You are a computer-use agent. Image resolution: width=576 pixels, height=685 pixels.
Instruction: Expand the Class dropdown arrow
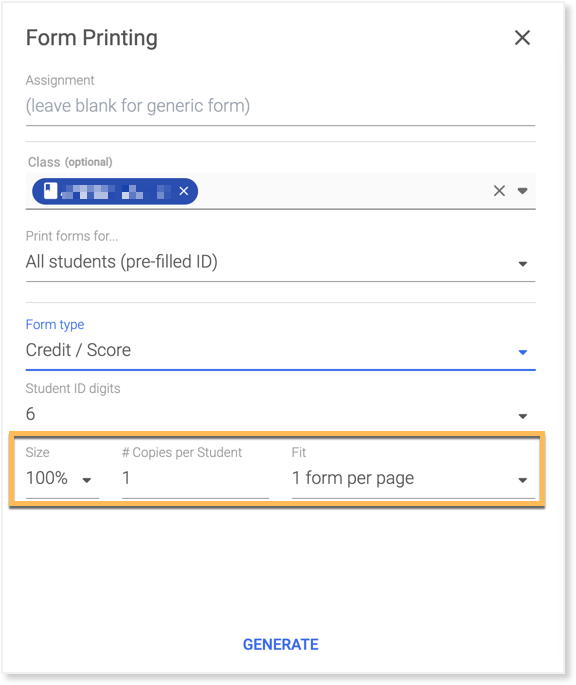click(x=522, y=191)
